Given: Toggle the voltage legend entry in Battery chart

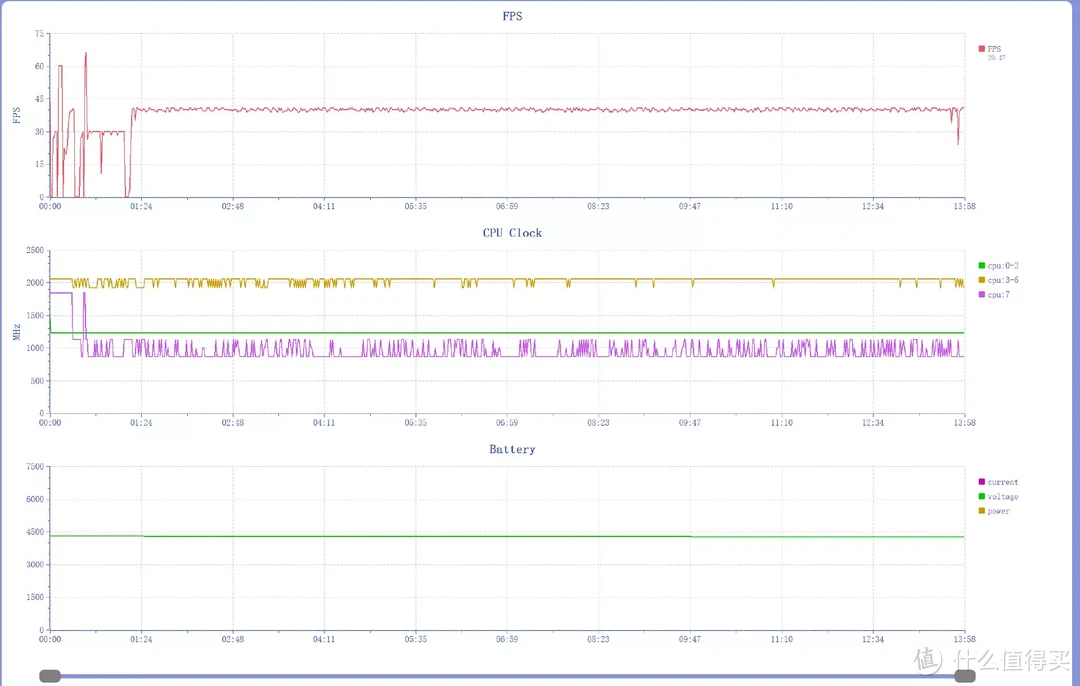Looking at the screenshot, I should point(998,497).
